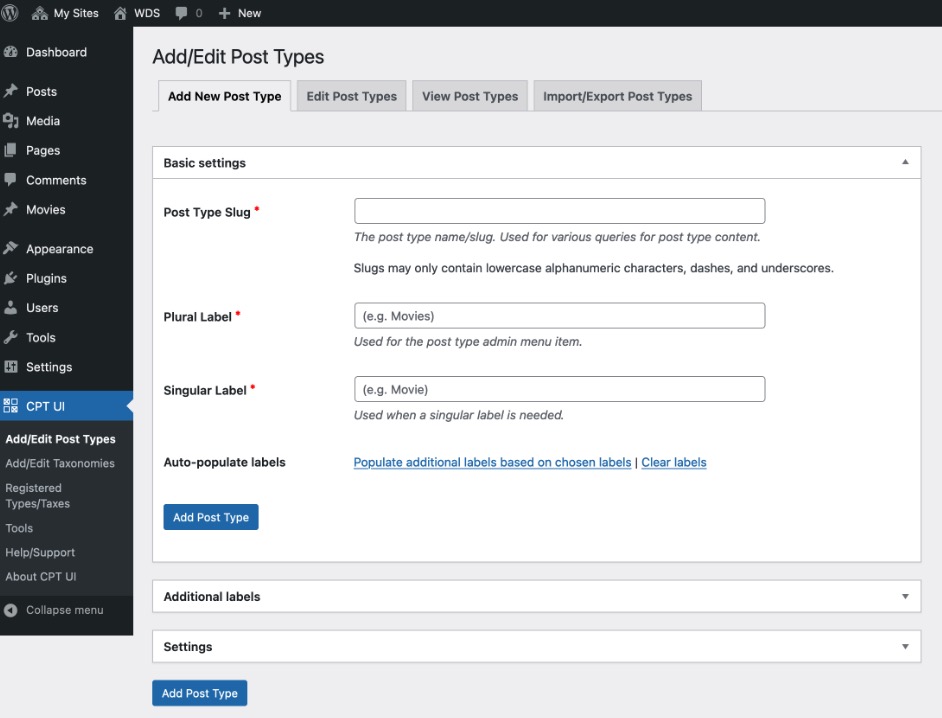Open Dashboard from the sidebar
The image size is (942, 718).
(56, 52)
